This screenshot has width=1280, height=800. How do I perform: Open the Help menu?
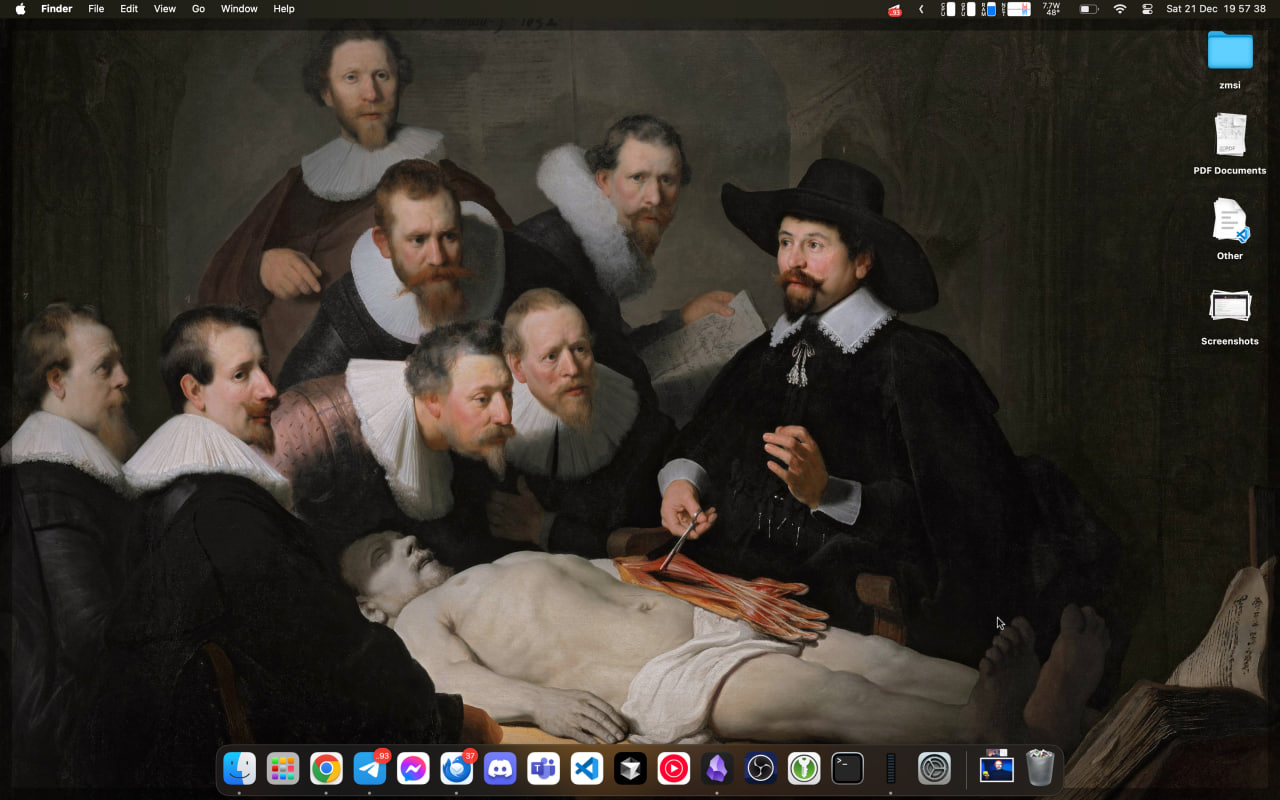click(284, 9)
